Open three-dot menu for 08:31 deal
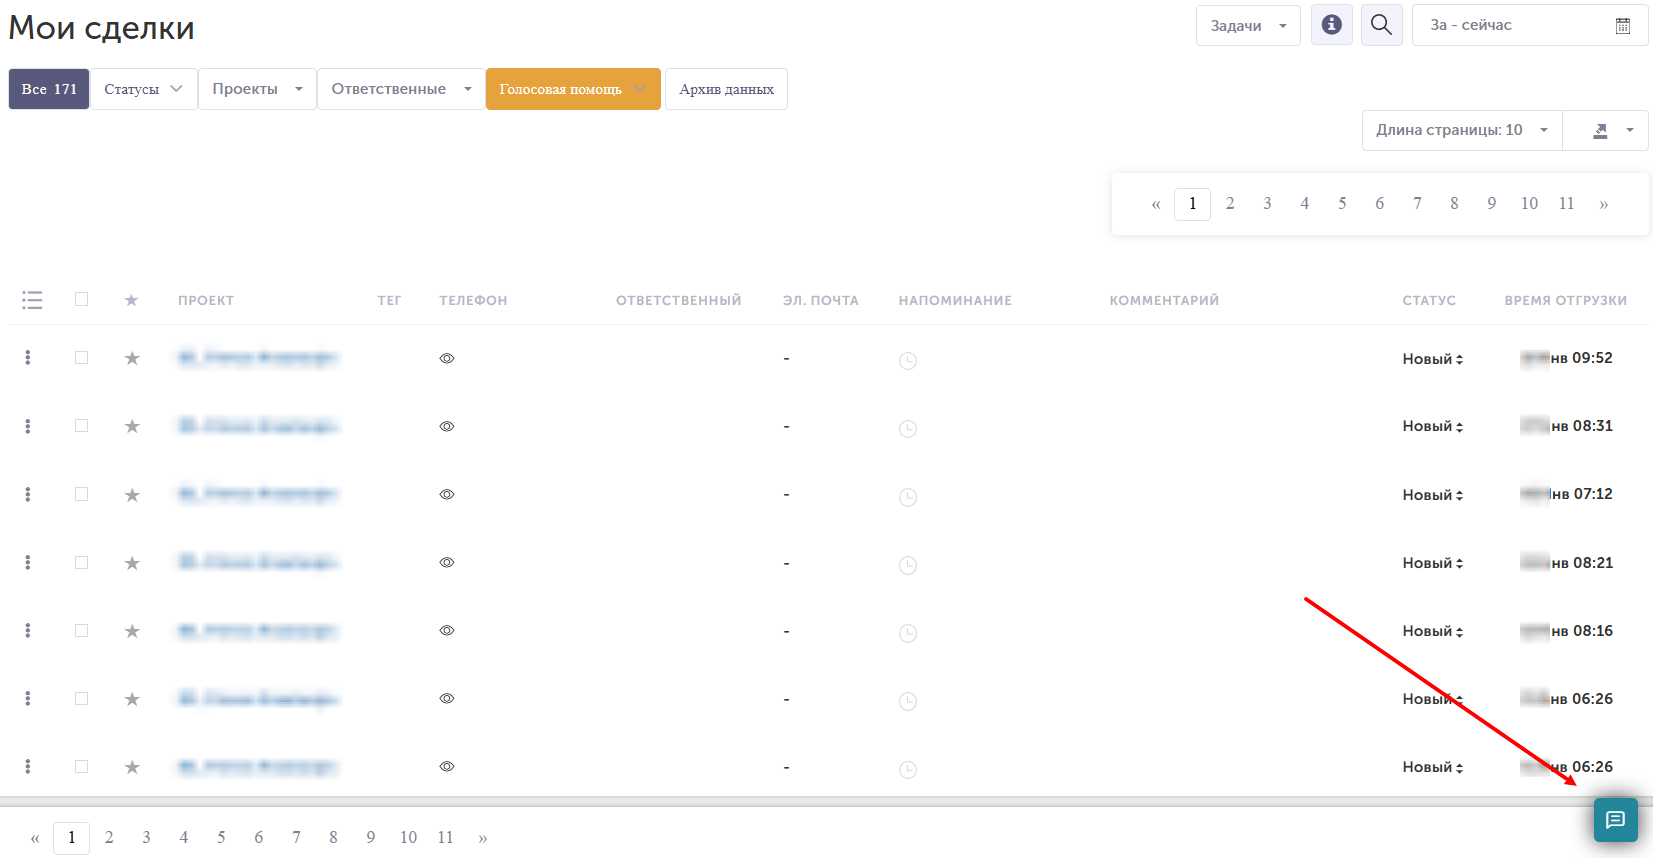Viewport: 1653px width, 858px height. (28, 426)
